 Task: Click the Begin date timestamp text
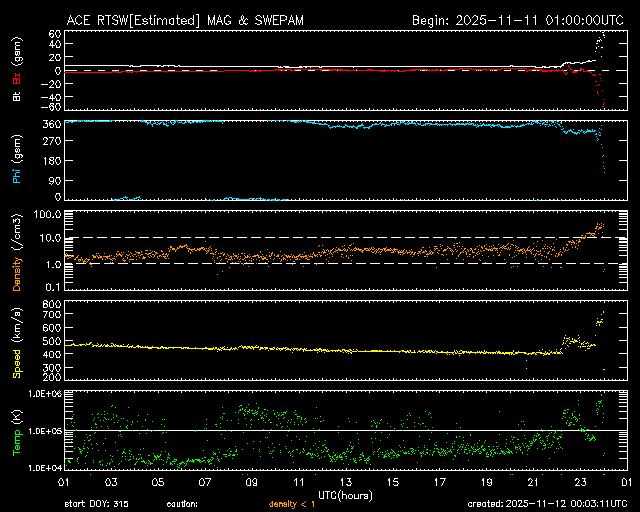(516, 20)
